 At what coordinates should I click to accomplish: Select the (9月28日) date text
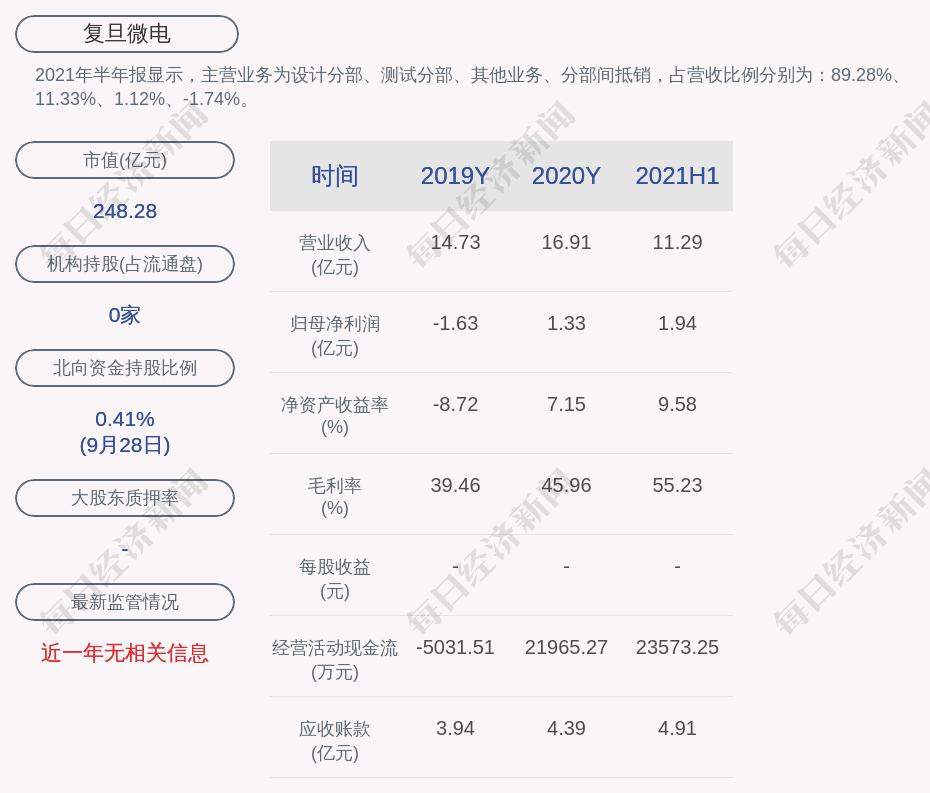pos(125,445)
